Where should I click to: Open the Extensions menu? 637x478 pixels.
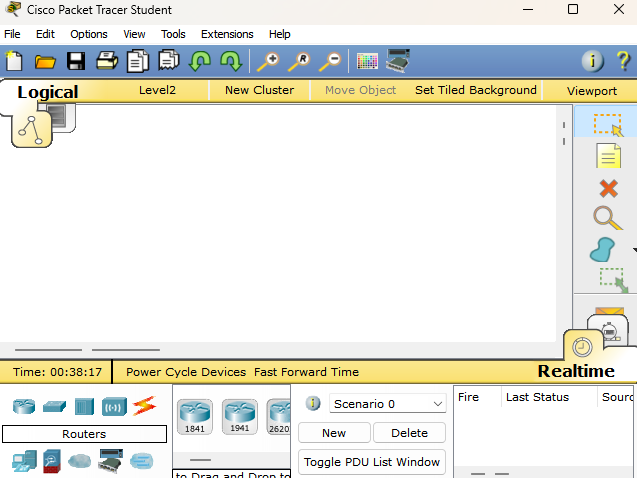coord(227,34)
